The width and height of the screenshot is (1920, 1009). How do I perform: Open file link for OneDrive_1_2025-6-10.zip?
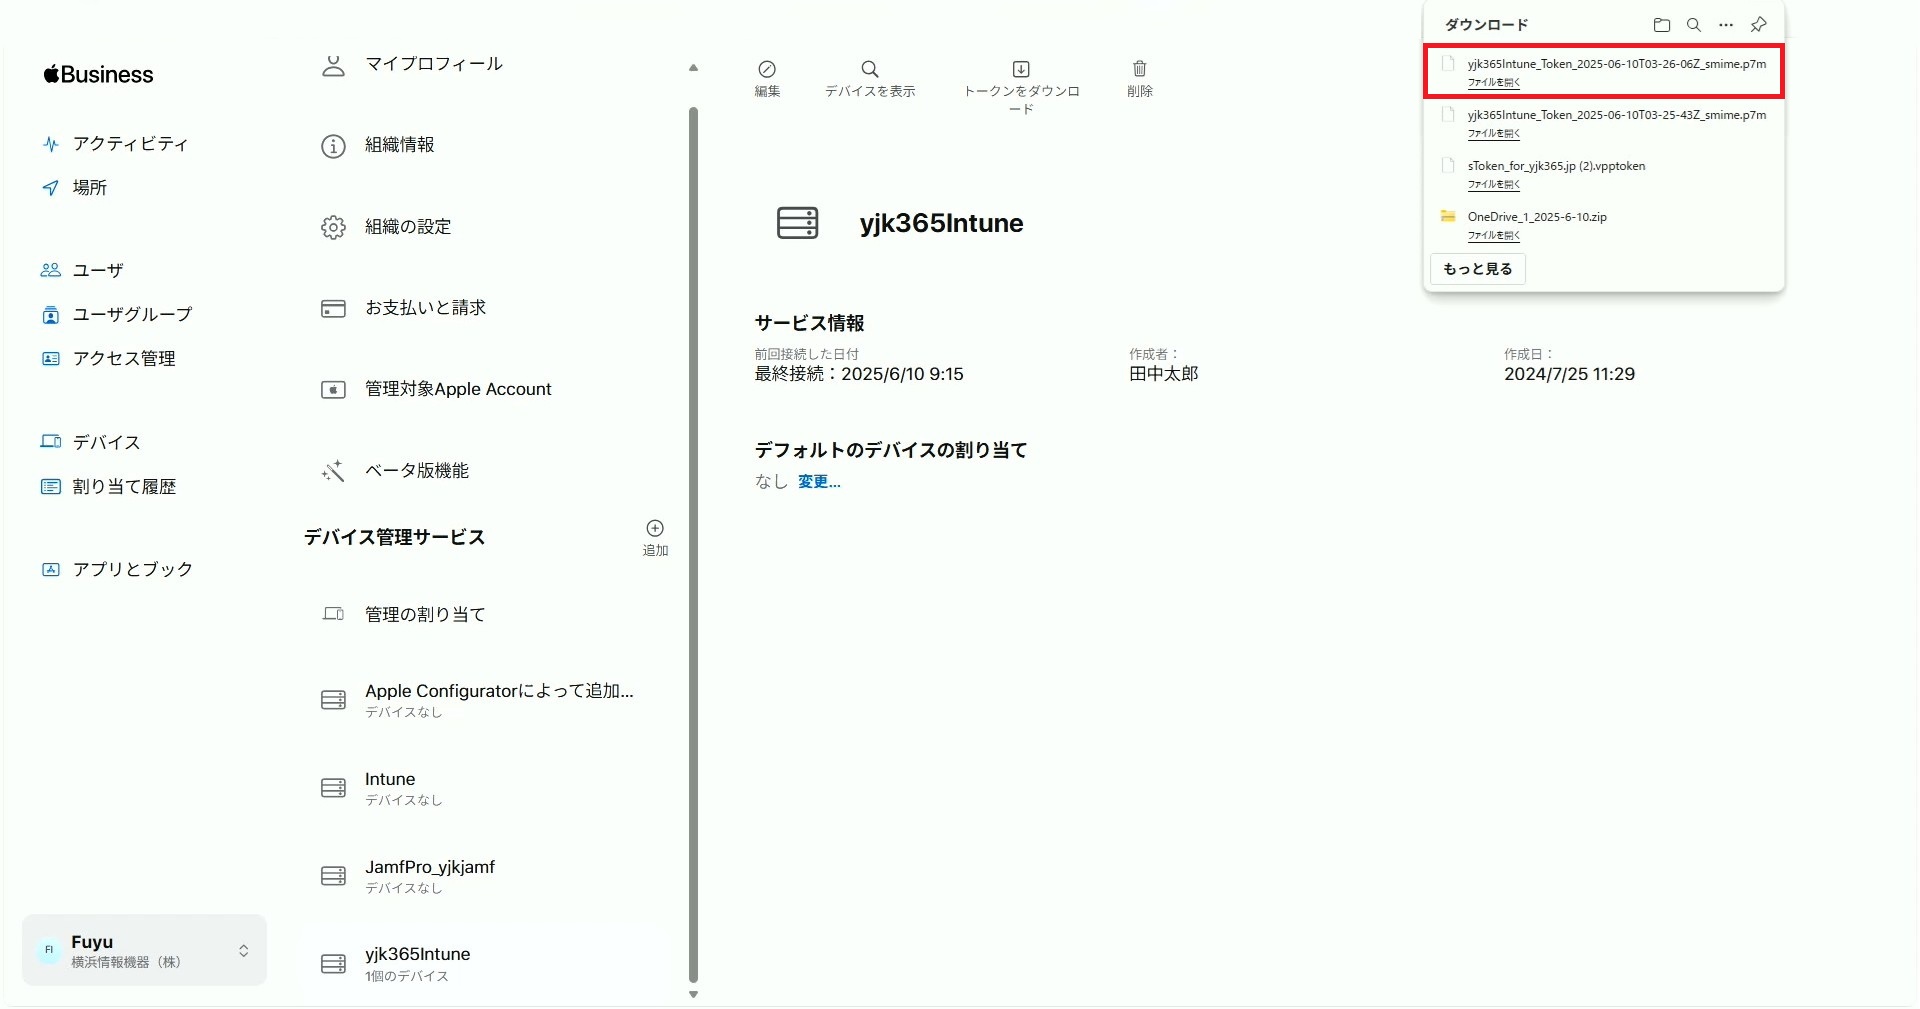pos(1494,236)
